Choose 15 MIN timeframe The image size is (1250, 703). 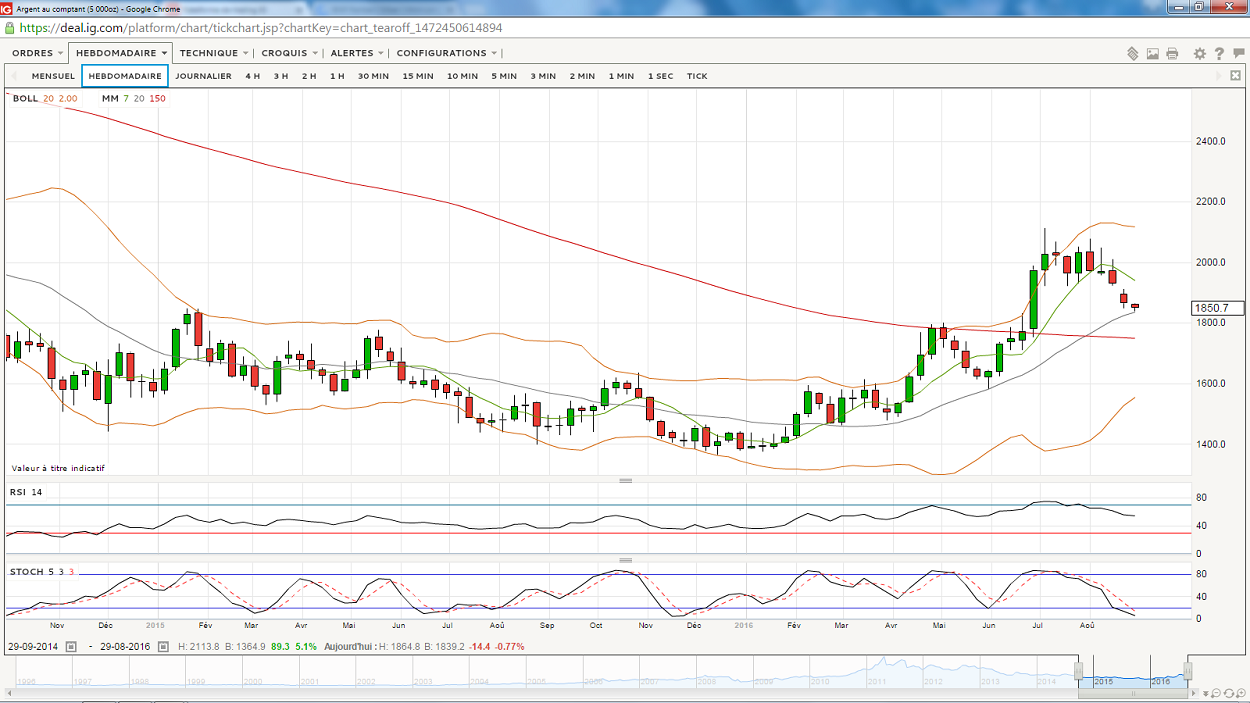point(418,76)
